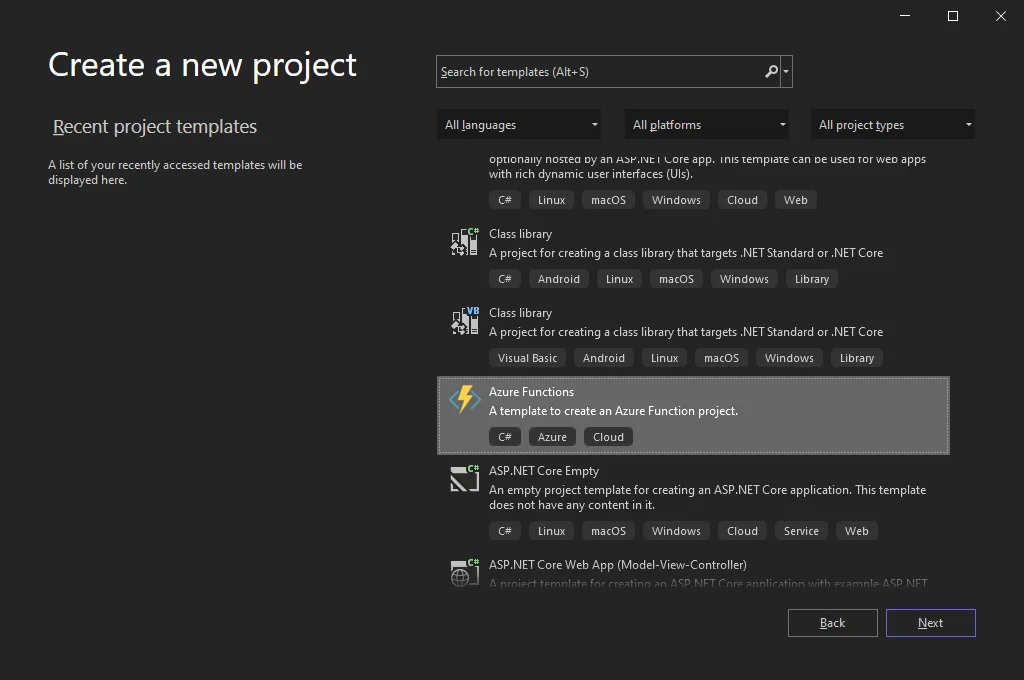The image size is (1024, 680).
Task: Go Back to the previous page
Action: pyautogui.click(x=832, y=623)
